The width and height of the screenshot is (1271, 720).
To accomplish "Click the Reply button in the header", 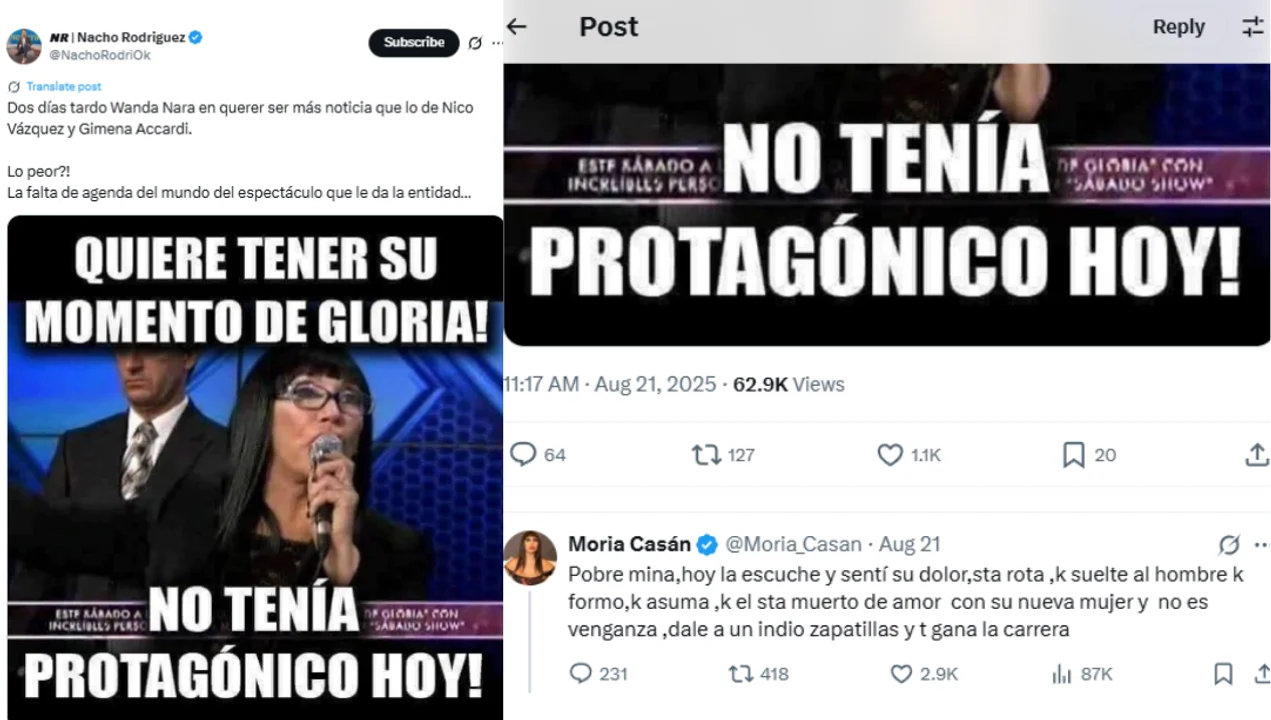I will (x=1178, y=27).
